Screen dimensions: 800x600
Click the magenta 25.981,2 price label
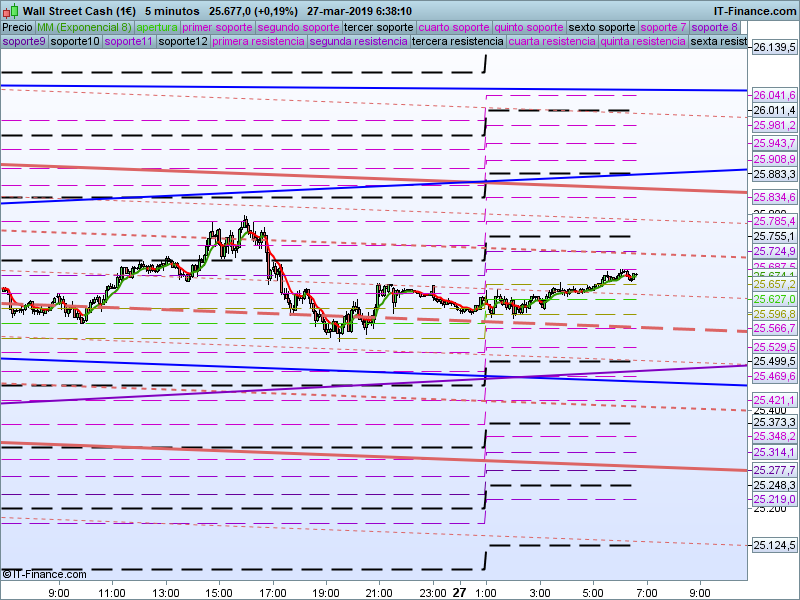tap(774, 125)
